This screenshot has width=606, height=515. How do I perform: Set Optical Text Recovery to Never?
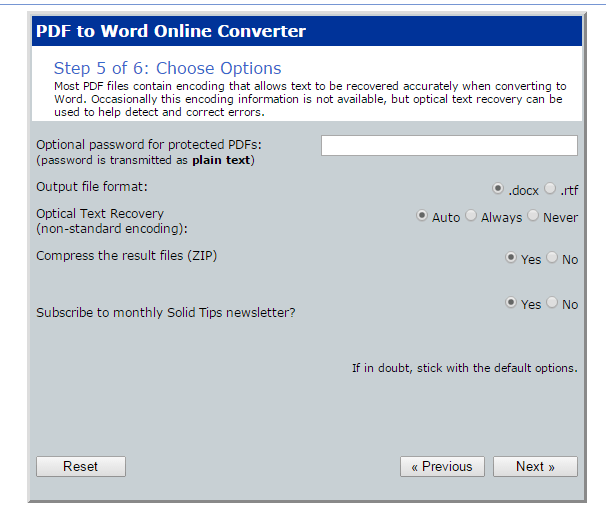click(533, 216)
